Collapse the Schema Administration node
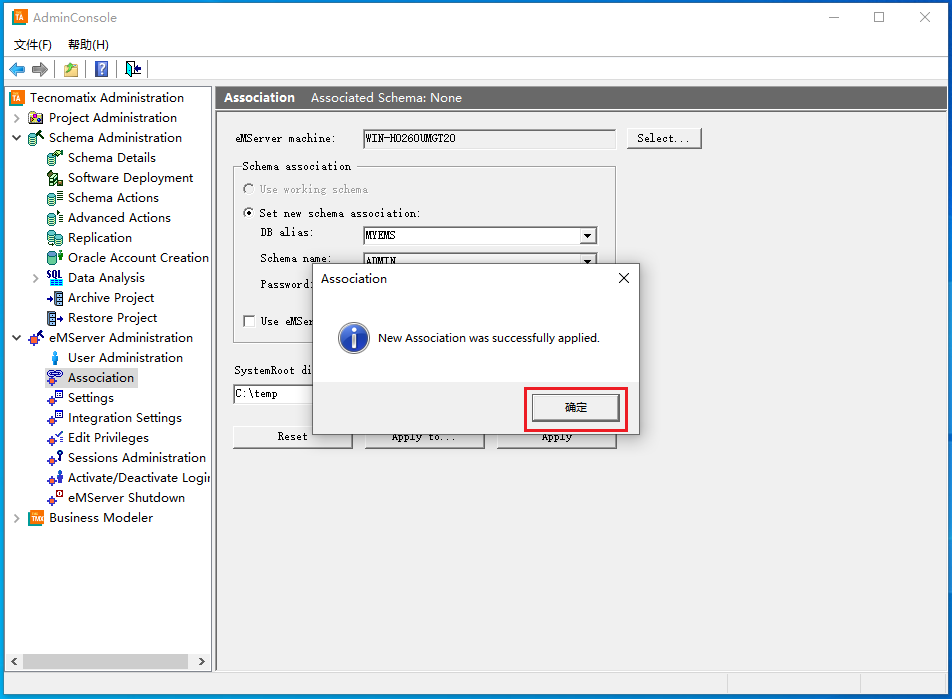 [16, 138]
